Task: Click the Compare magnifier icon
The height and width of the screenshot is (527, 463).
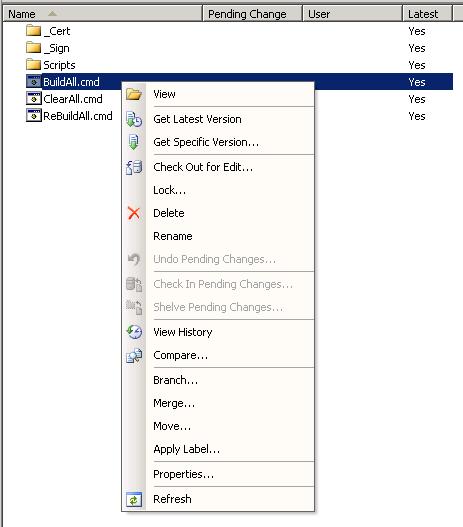Action: tap(134, 356)
